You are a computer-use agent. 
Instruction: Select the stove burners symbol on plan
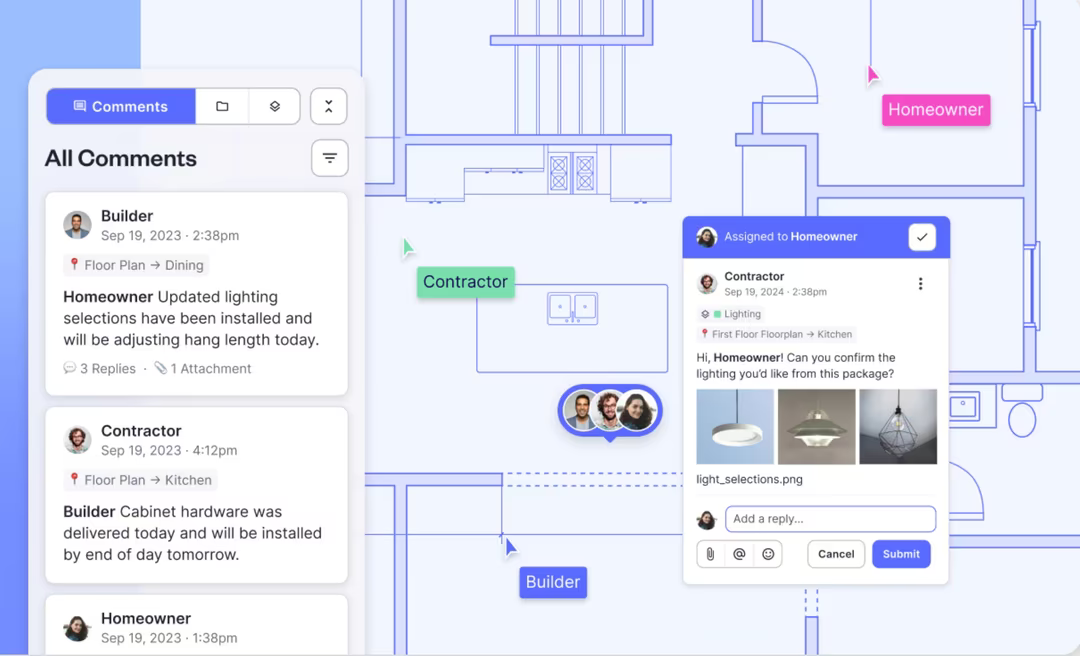click(x=572, y=172)
